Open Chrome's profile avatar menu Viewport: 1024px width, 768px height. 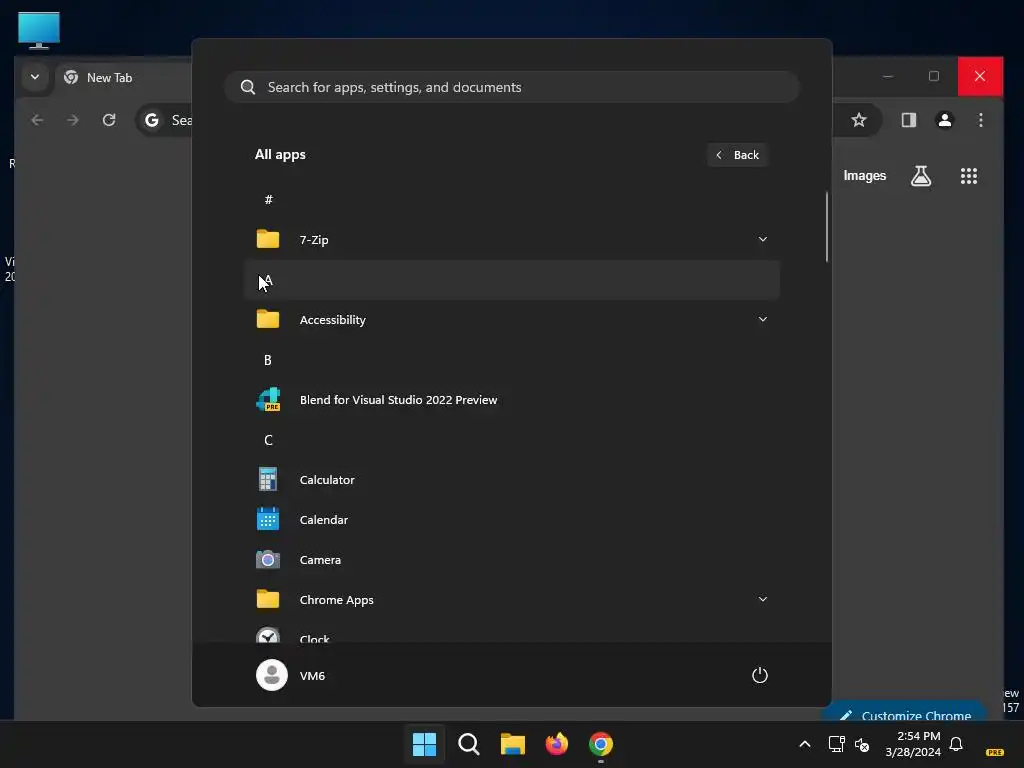click(944, 120)
